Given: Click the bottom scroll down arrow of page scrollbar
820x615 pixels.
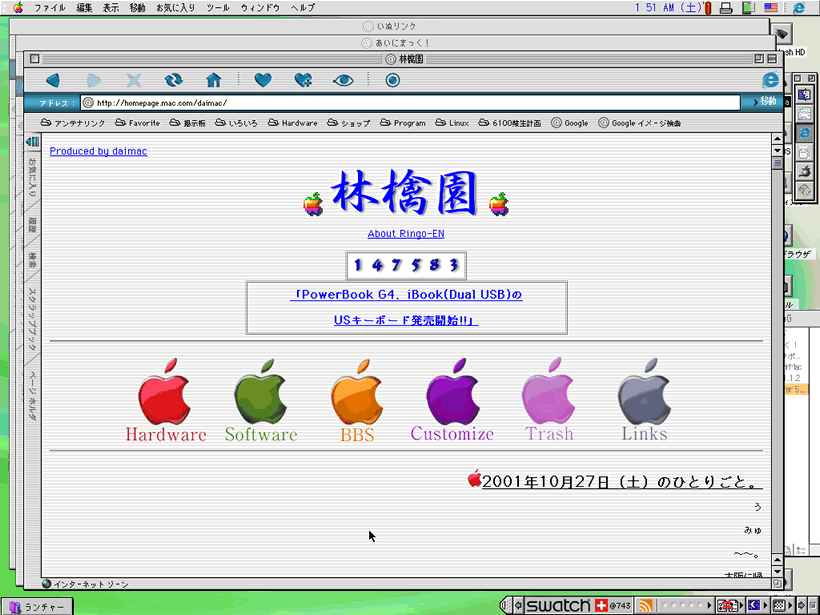Looking at the screenshot, I should 777,572.
